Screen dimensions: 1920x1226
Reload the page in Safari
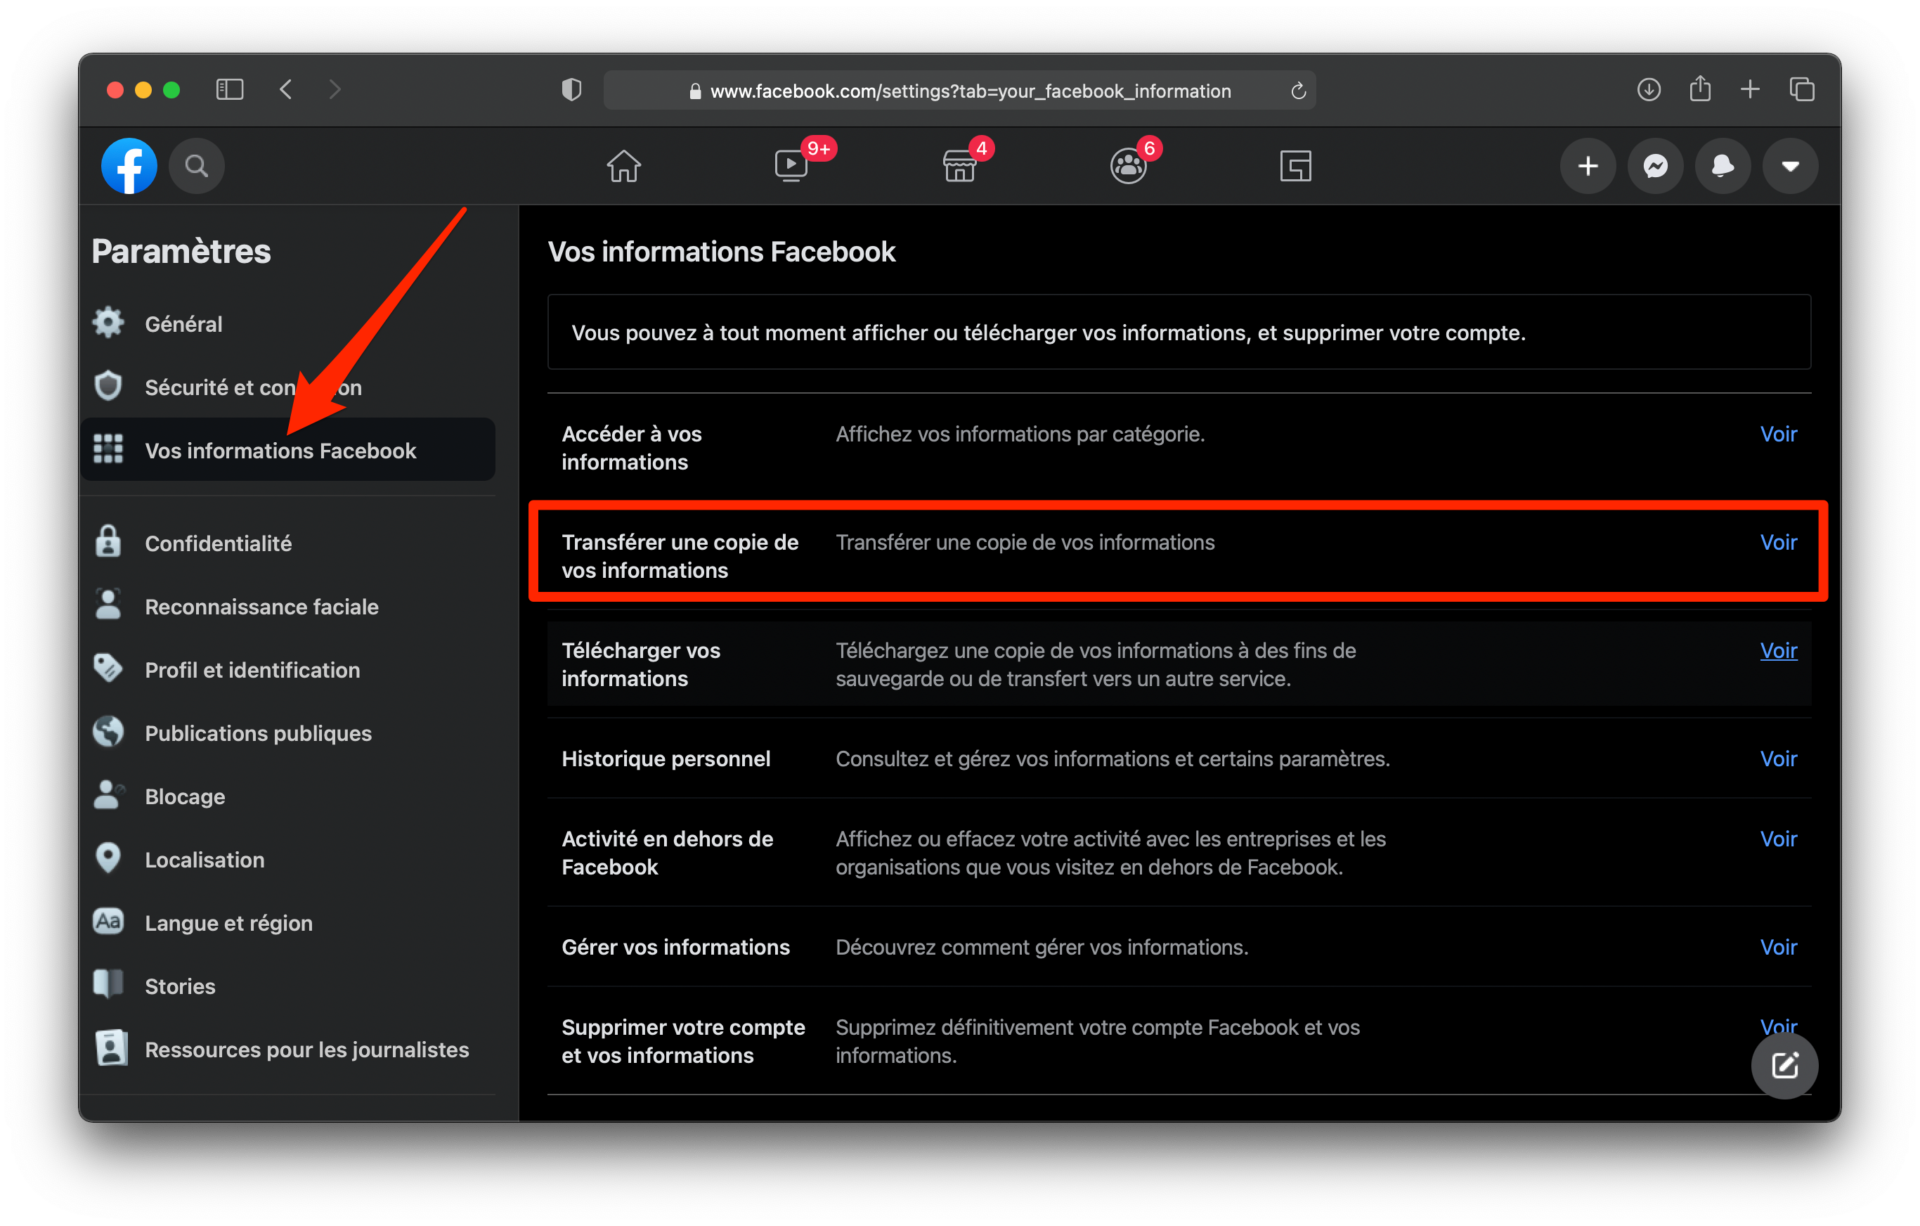tap(1298, 91)
